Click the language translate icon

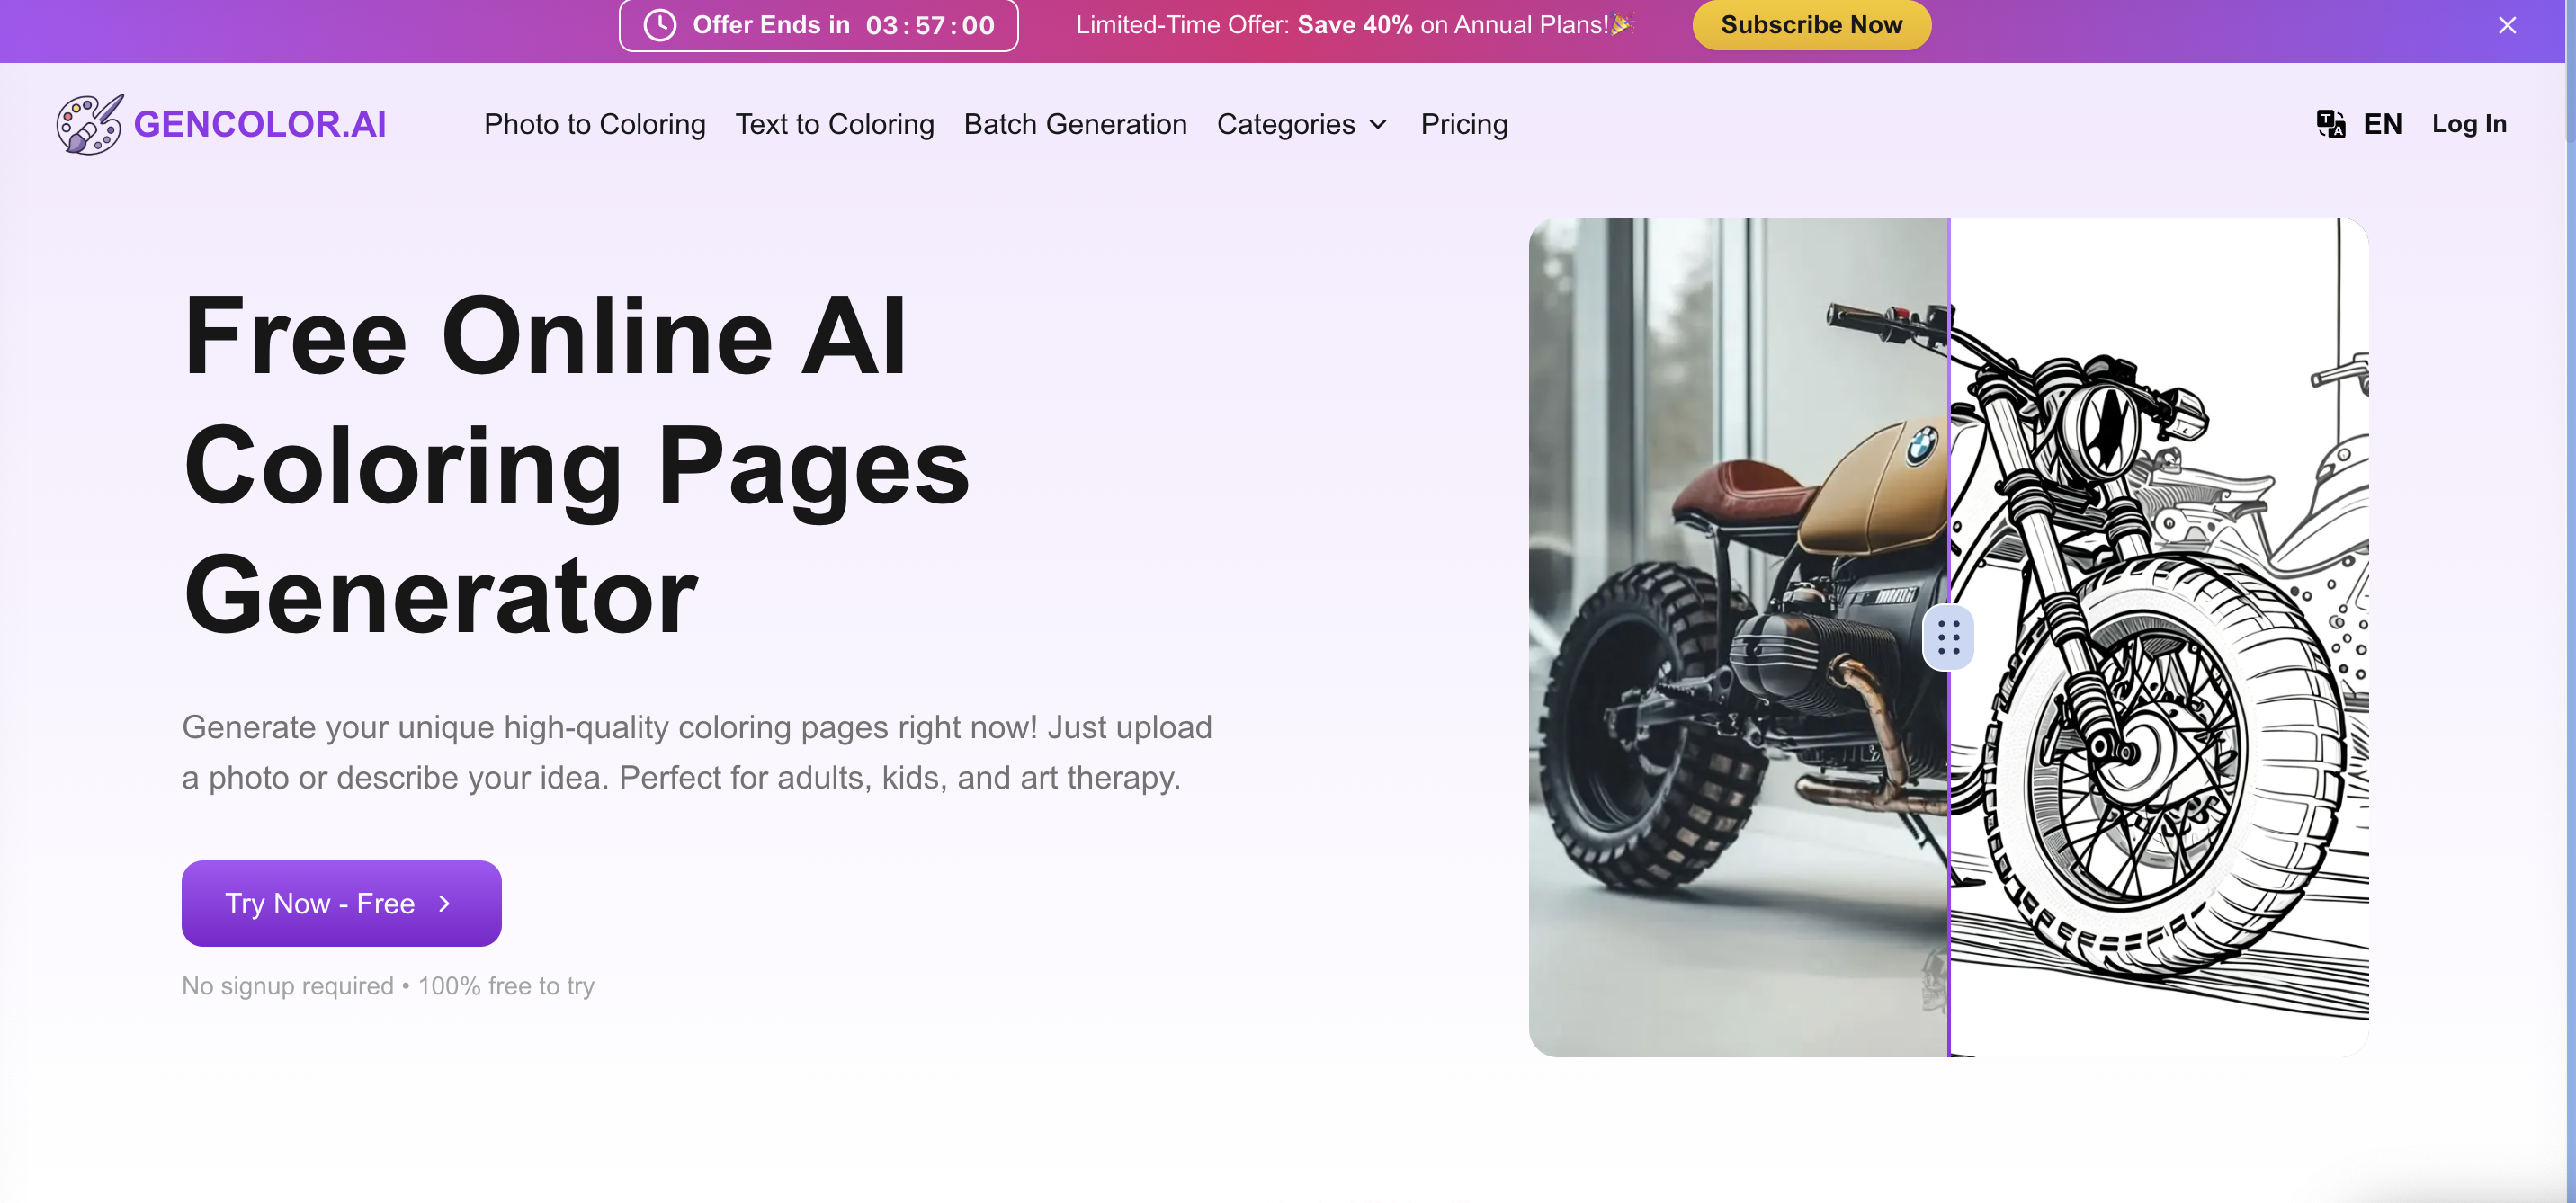pyautogui.click(x=2330, y=124)
